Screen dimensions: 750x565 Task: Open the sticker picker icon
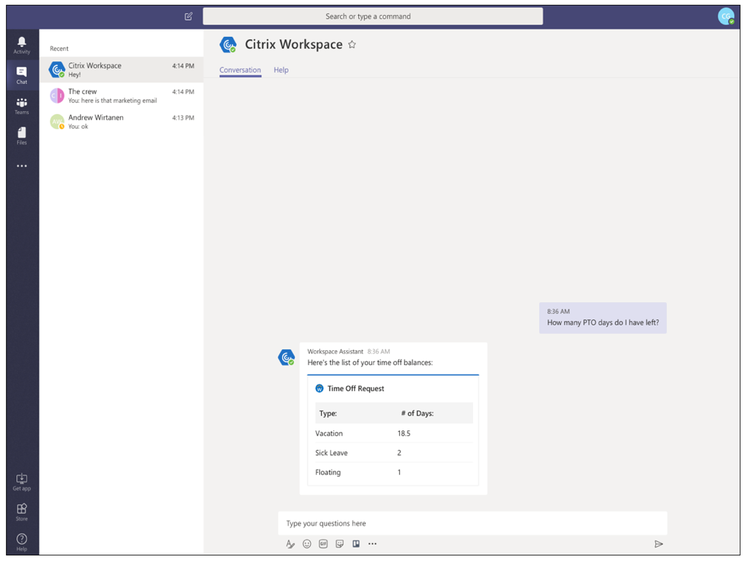(x=340, y=544)
